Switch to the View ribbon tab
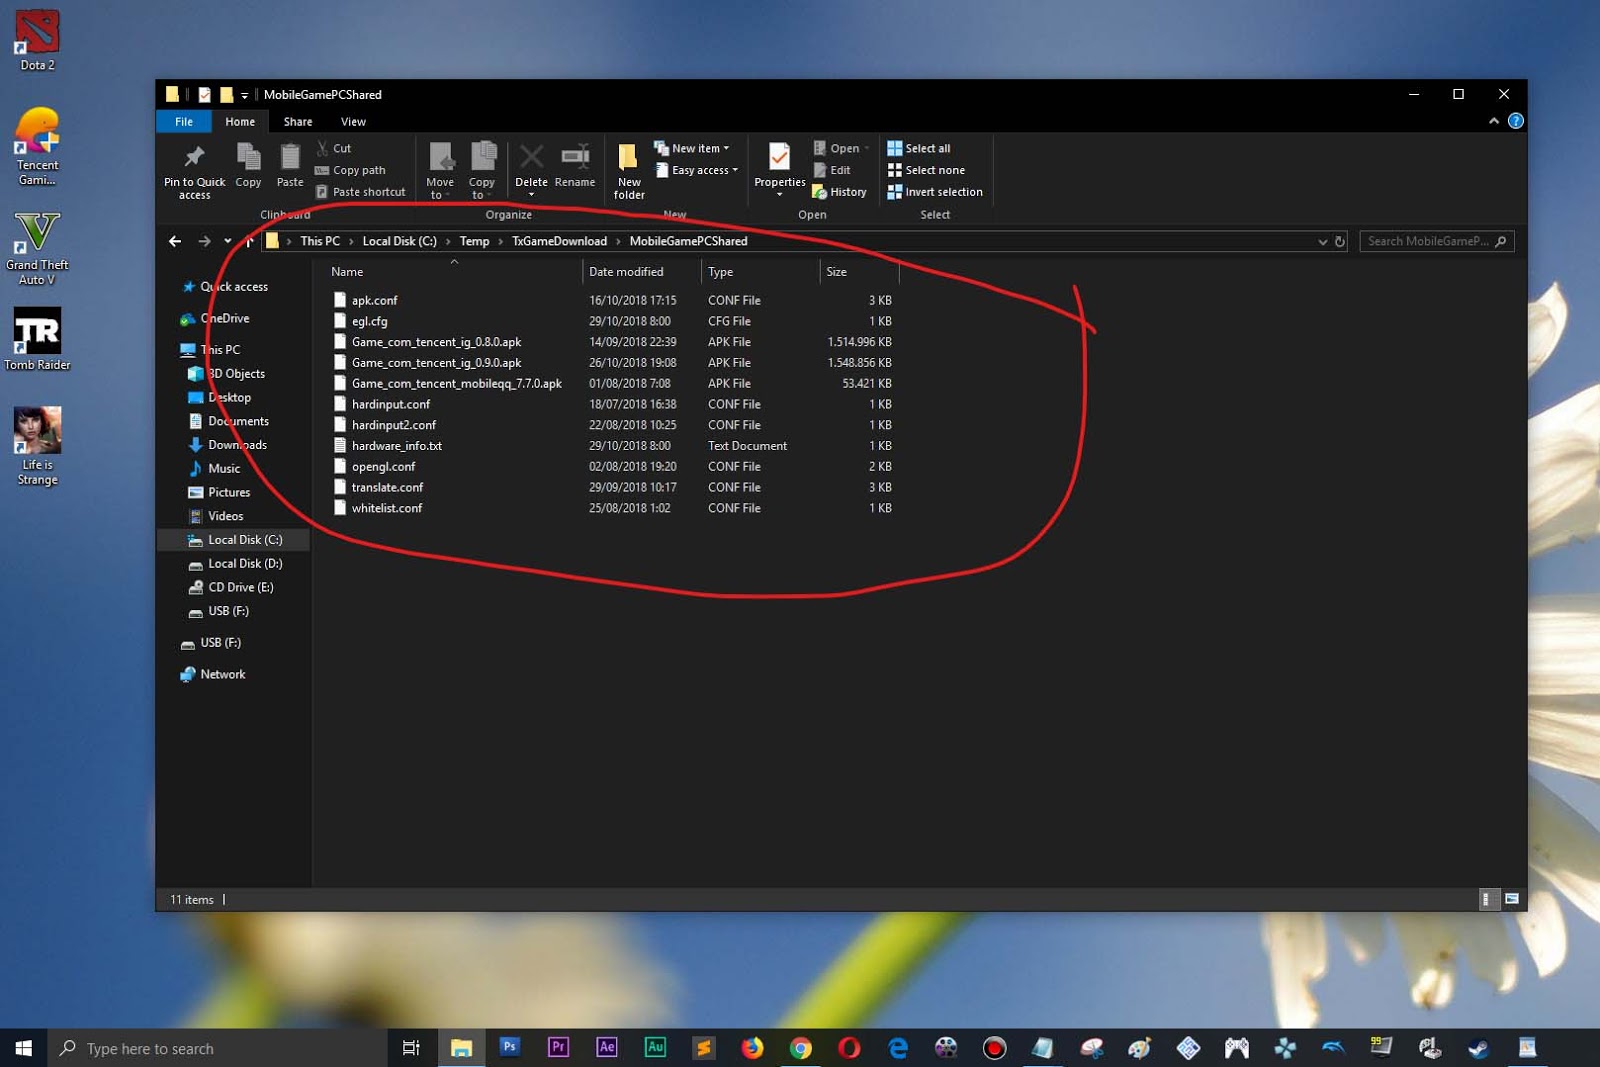Viewport: 1600px width, 1067px height. click(353, 121)
